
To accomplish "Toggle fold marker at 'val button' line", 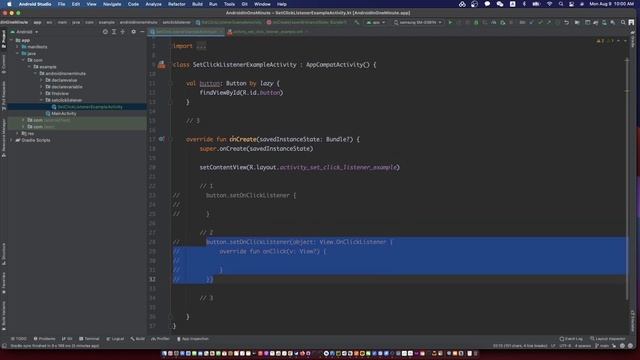I will click(171, 83).
